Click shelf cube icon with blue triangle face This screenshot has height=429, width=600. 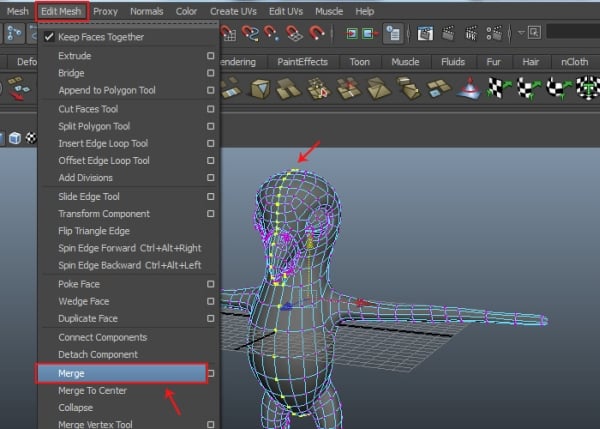pyautogui.click(x=261, y=88)
